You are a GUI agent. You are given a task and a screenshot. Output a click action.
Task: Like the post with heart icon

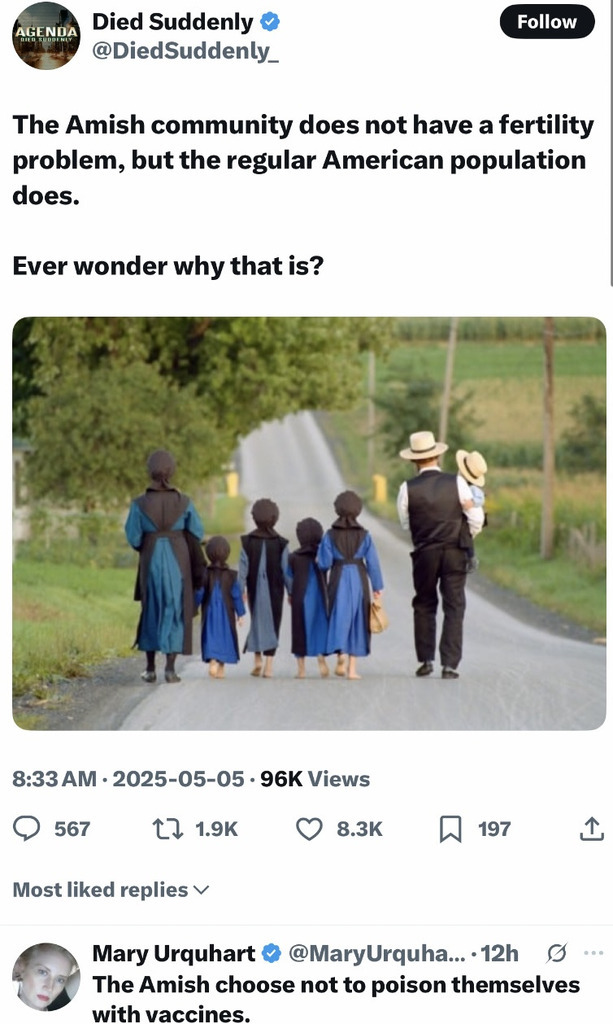309,829
